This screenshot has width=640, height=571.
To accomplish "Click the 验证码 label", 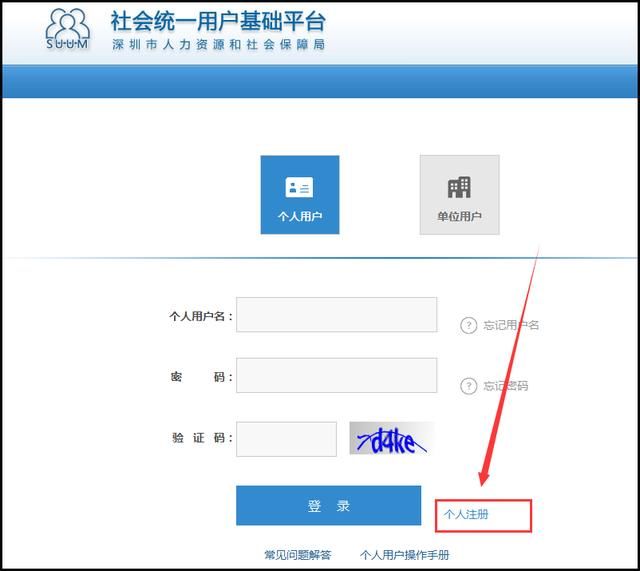I will 202,438.
